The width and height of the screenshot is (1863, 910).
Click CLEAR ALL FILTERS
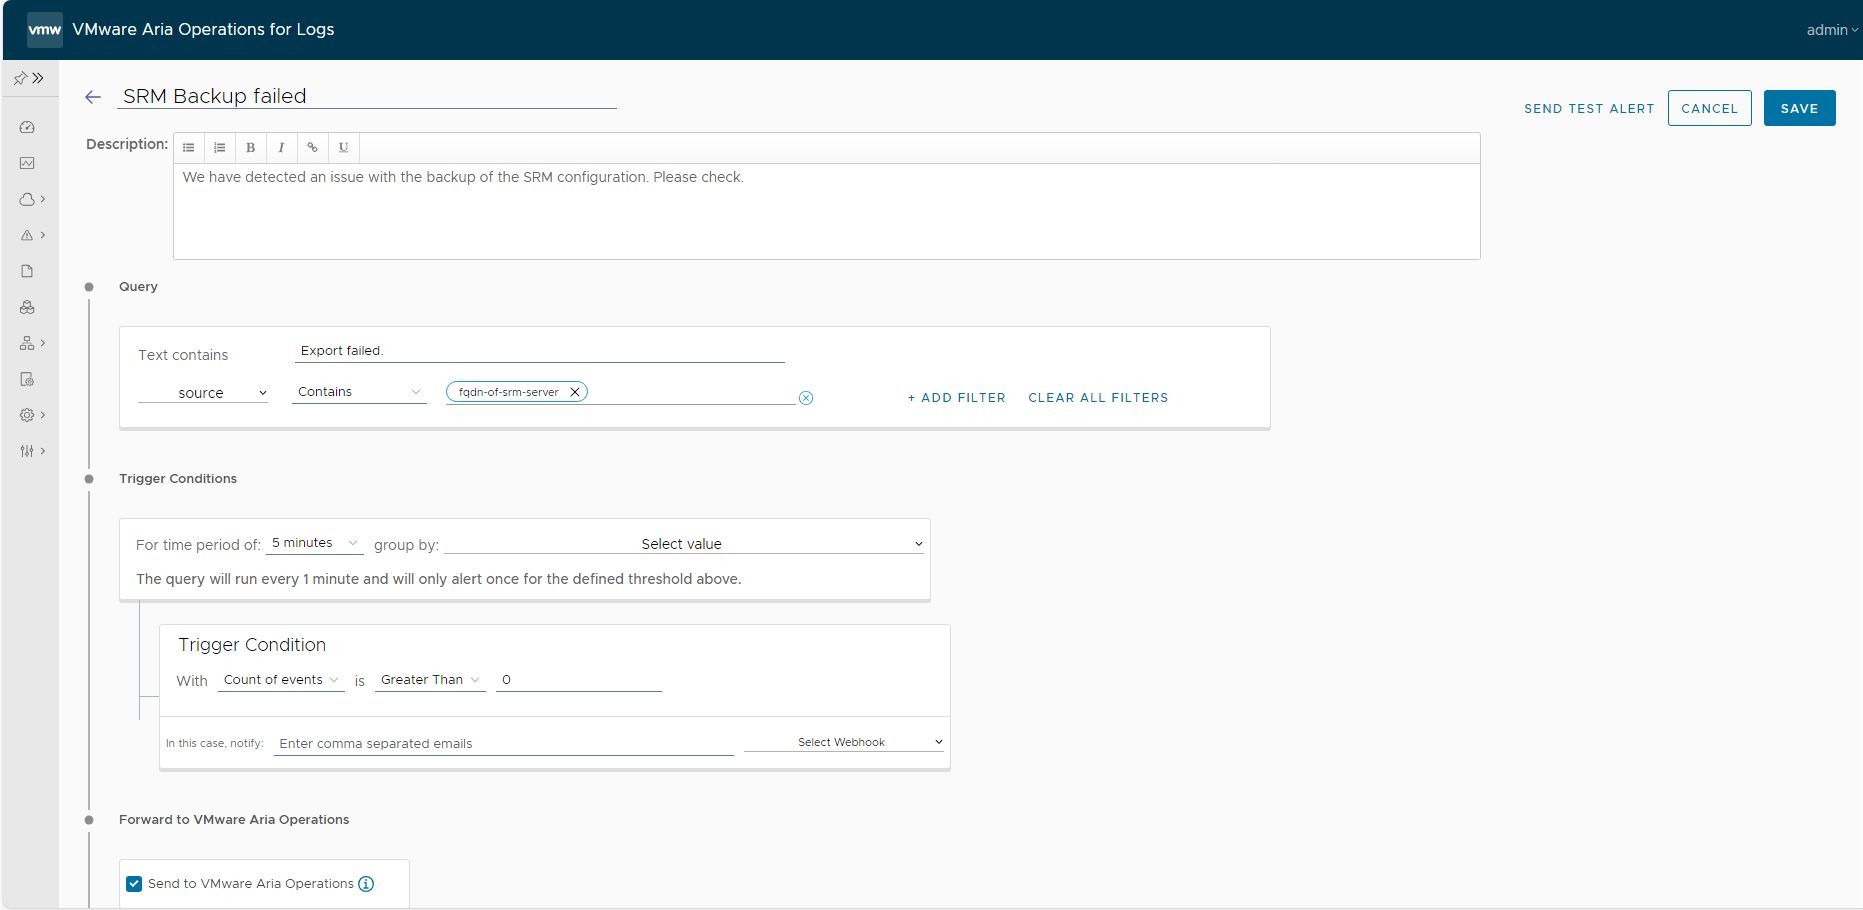[x=1098, y=398]
